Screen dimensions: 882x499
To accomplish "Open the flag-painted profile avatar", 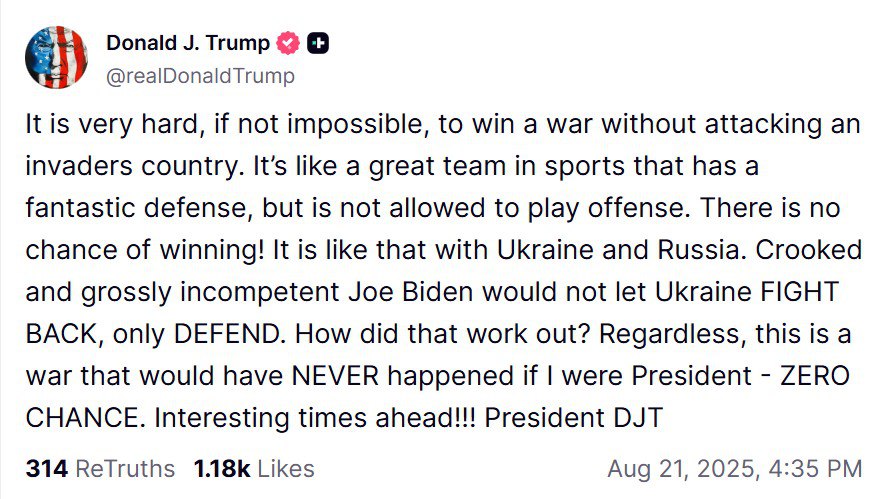I will pyautogui.click(x=56, y=57).
